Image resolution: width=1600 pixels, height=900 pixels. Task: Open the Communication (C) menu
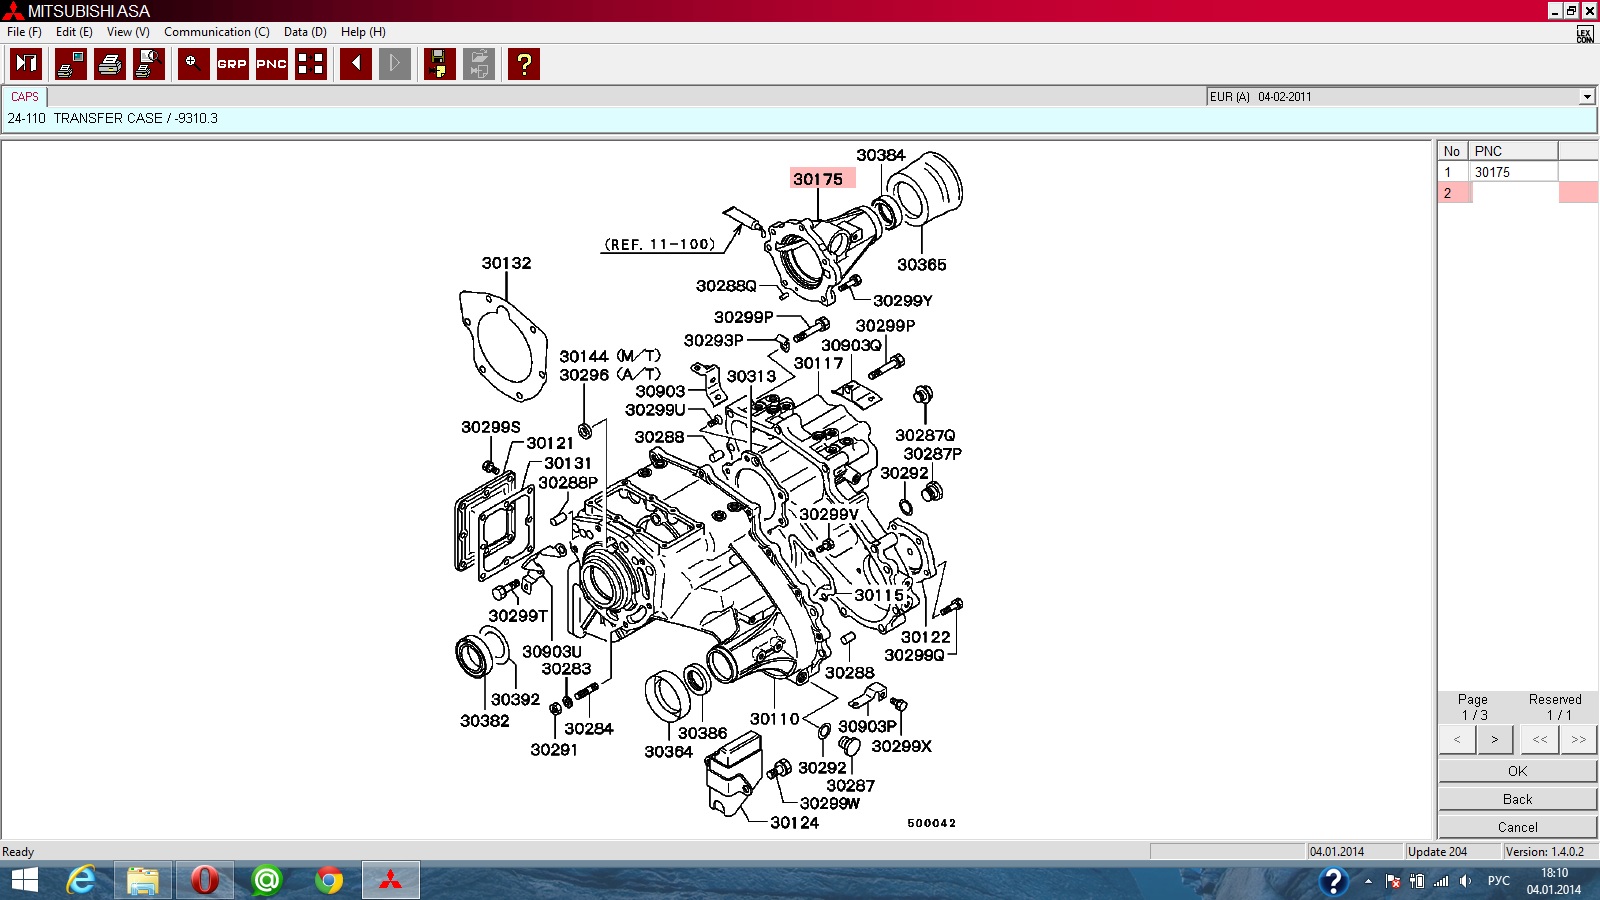(216, 32)
